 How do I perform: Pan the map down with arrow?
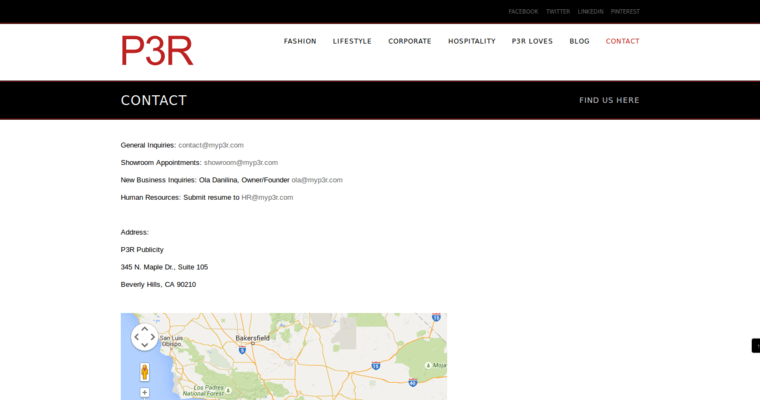[144, 345]
